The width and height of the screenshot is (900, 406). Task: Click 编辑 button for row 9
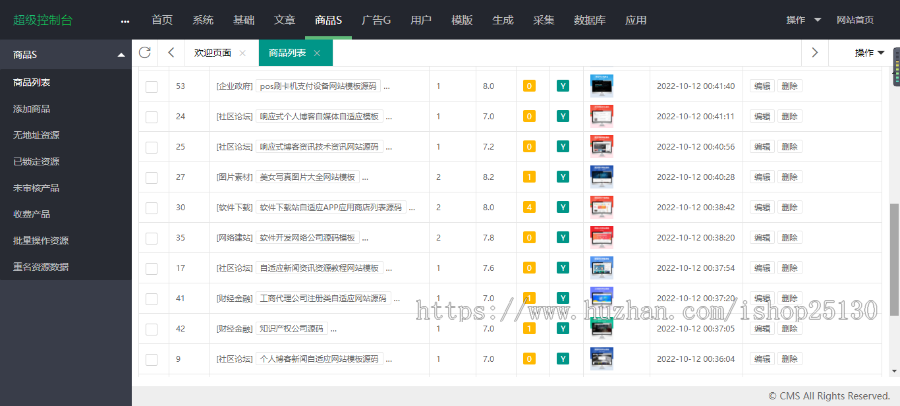(x=762, y=359)
